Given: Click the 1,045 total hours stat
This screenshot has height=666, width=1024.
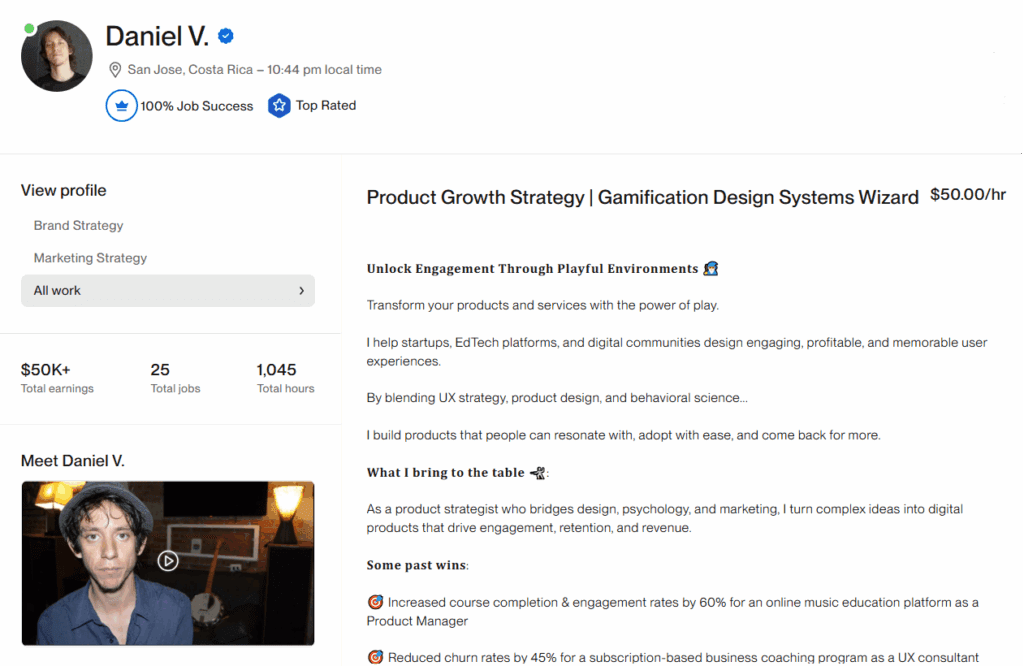Looking at the screenshot, I should pyautogui.click(x=277, y=370).
